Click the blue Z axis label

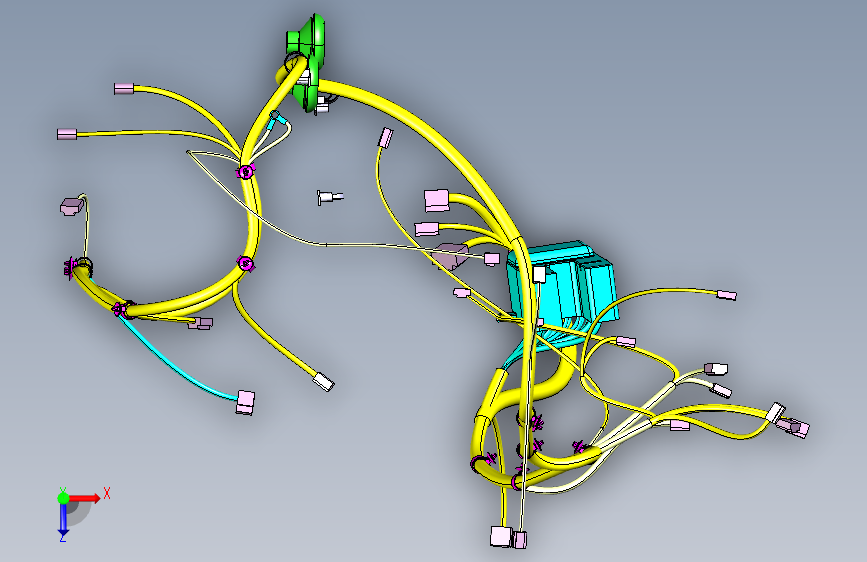(62, 538)
